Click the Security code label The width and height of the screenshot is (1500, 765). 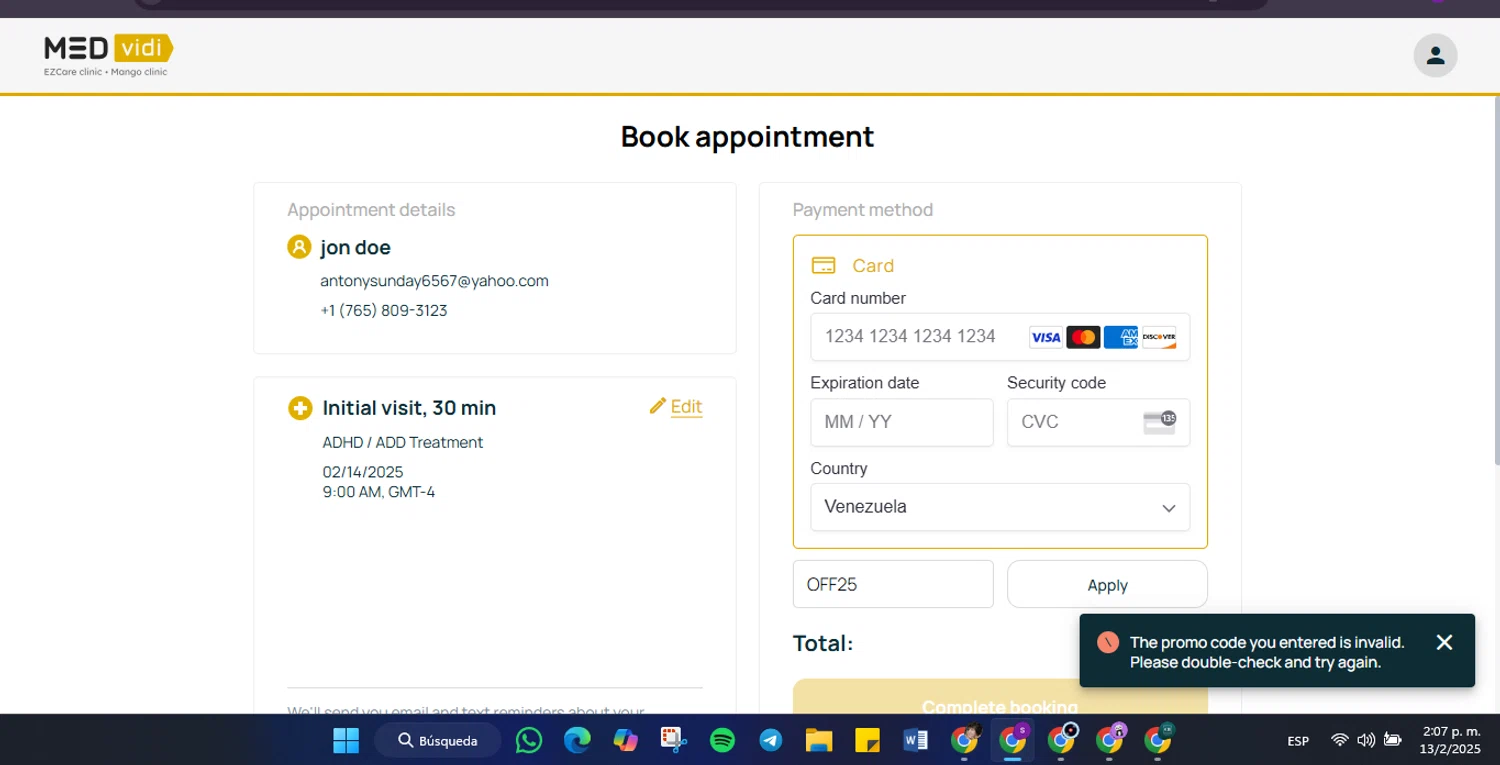[1056, 383]
